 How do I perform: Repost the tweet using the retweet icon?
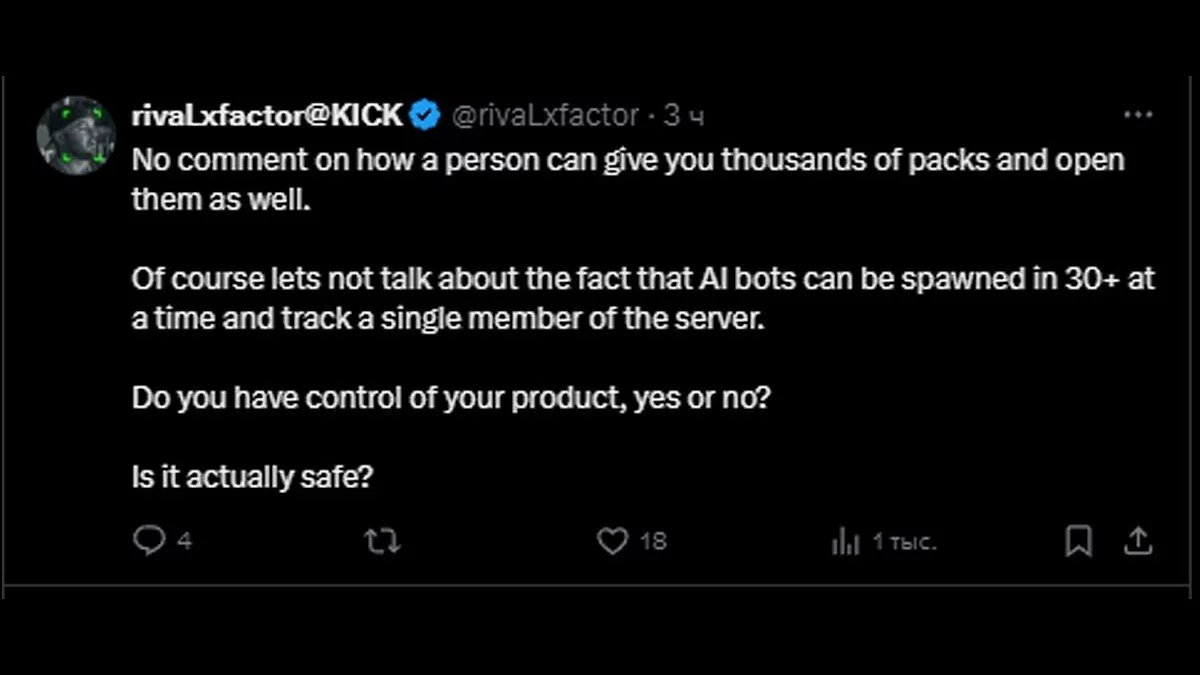coord(382,541)
